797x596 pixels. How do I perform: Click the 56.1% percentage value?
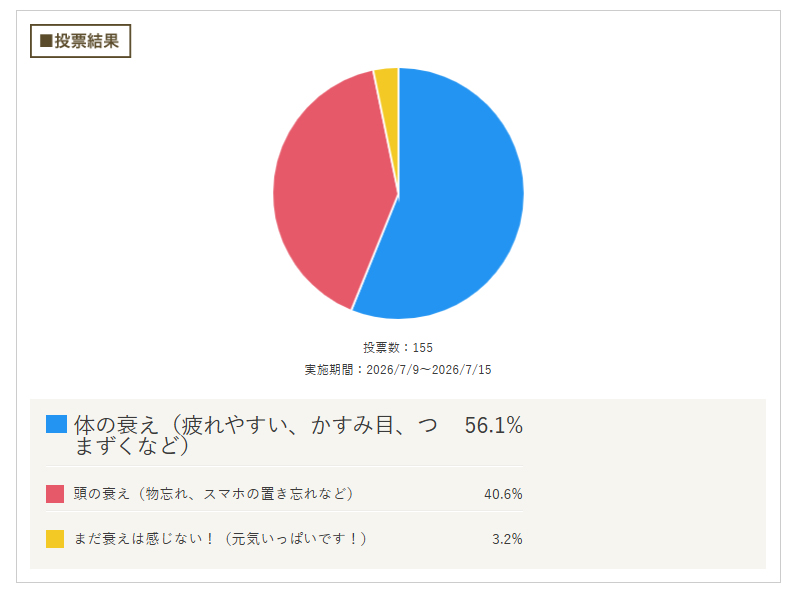click(493, 425)
